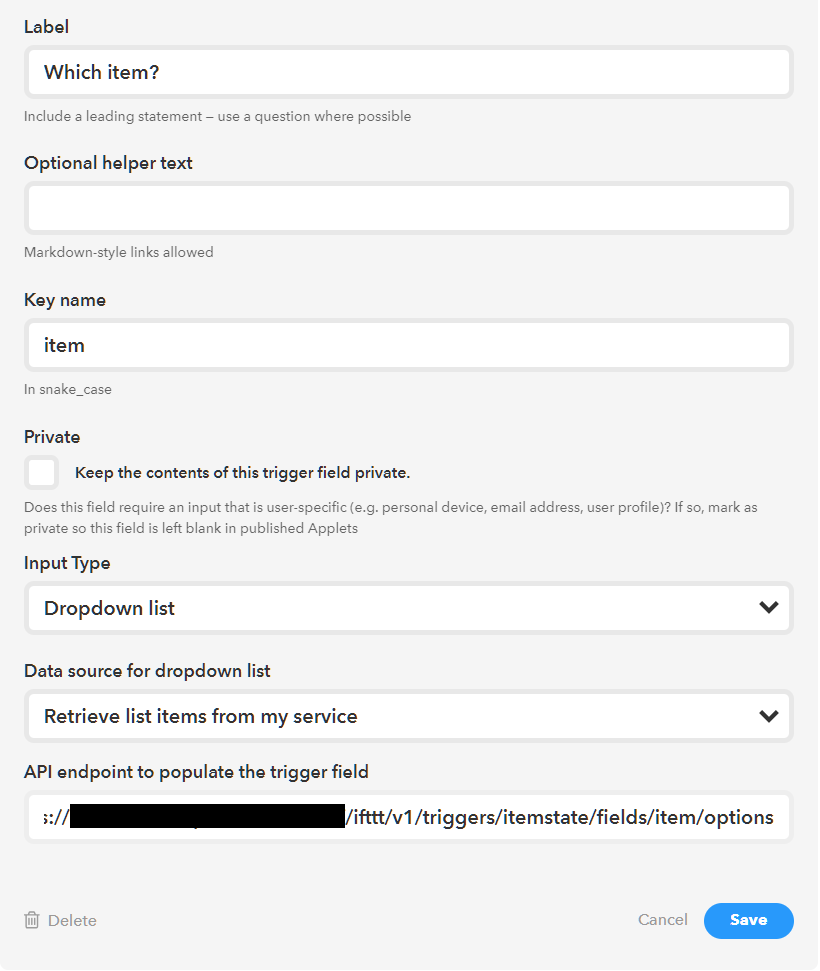Click the Cancel link
820x971 pixels.
[x=663, y=920]
